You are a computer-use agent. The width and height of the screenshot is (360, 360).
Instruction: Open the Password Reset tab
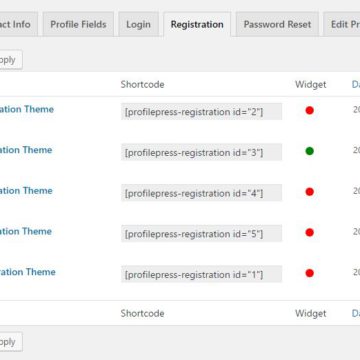point(277,24)
